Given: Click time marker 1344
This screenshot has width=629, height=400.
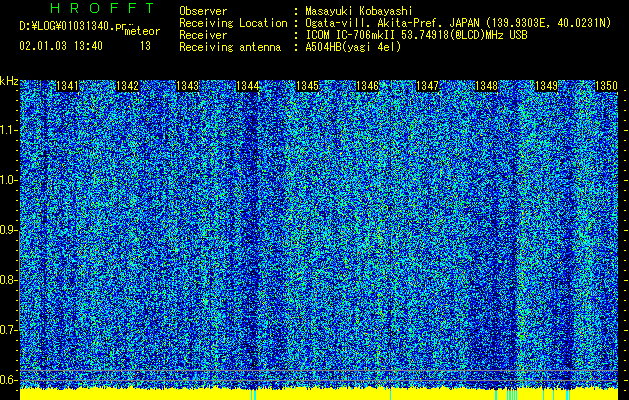Looking at the screenshot, I should coord(248,86).
